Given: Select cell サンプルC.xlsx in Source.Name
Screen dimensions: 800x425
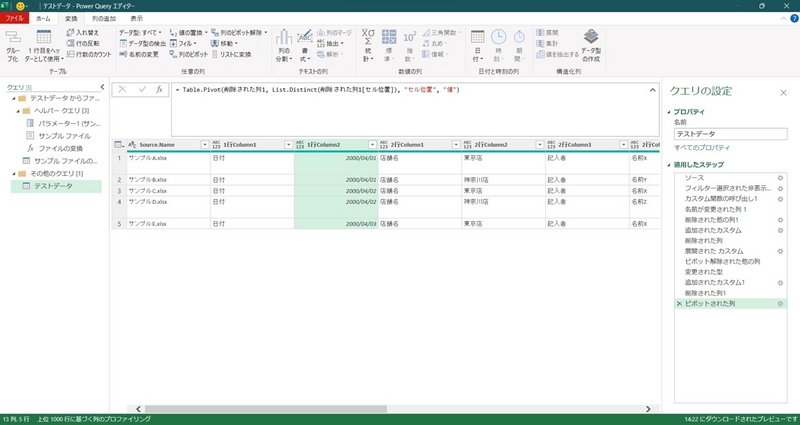Looking at the screenshot, I should point(168,191).
